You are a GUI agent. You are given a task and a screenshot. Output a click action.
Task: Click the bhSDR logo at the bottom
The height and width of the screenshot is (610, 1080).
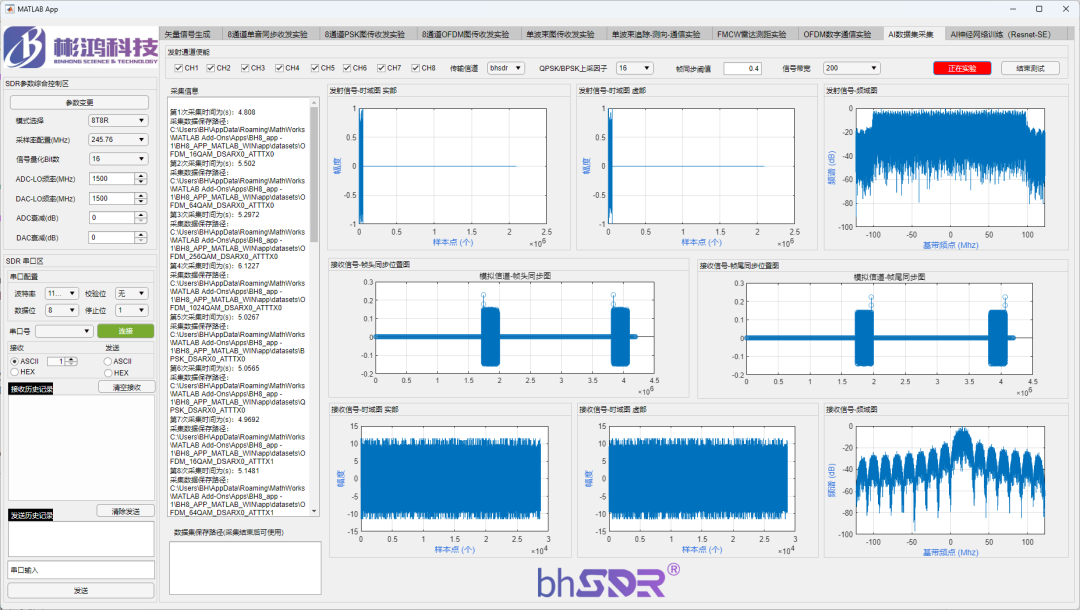(x=608, y=581)
